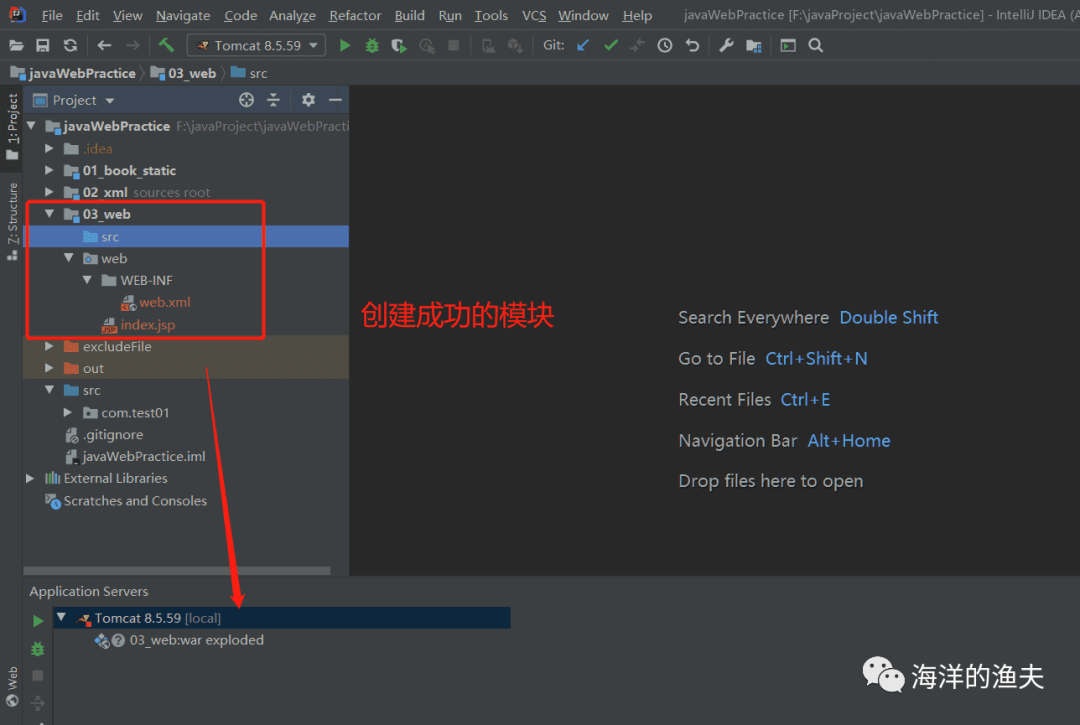Collapse WEB-INF folder

87,280
